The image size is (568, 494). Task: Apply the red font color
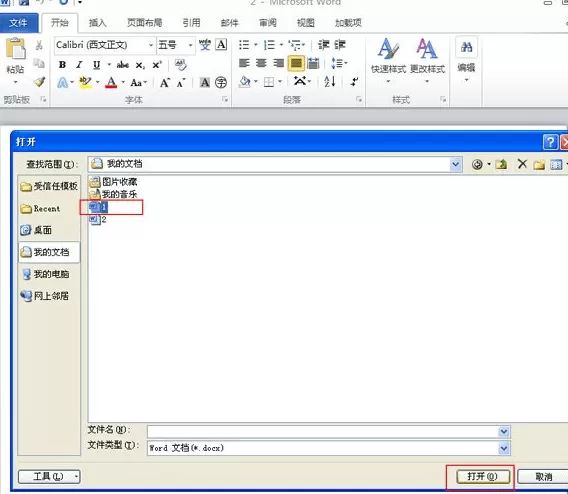(x=111, y=83)
